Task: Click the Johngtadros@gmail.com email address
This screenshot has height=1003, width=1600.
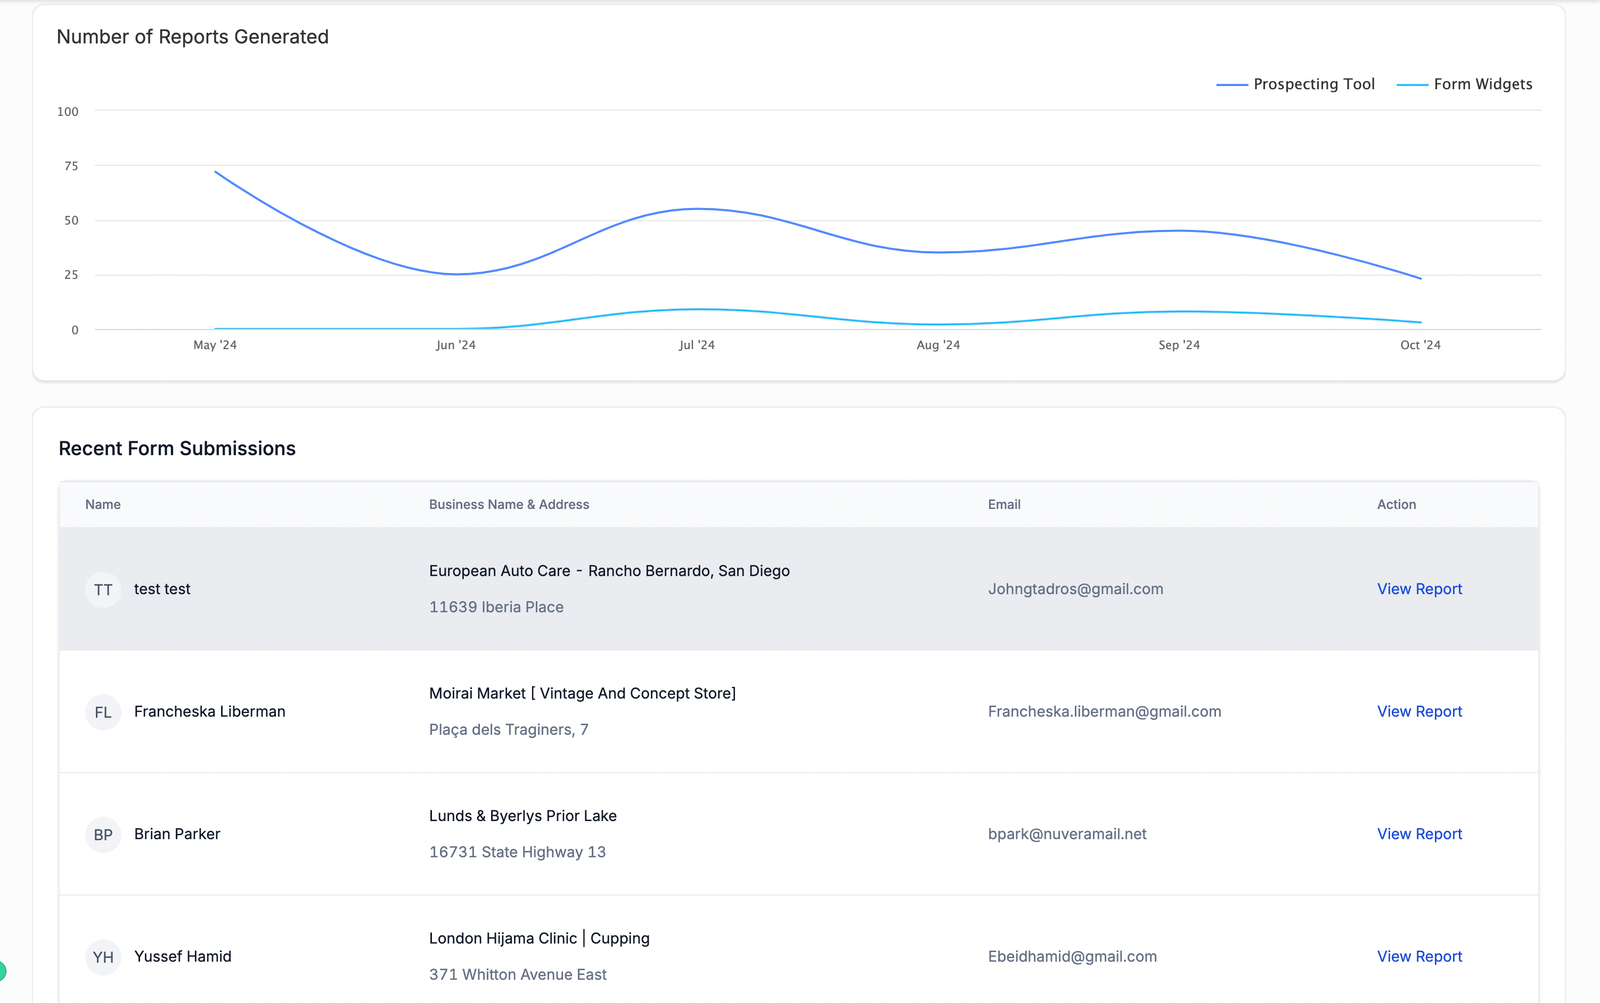Action: point(1075,589)
